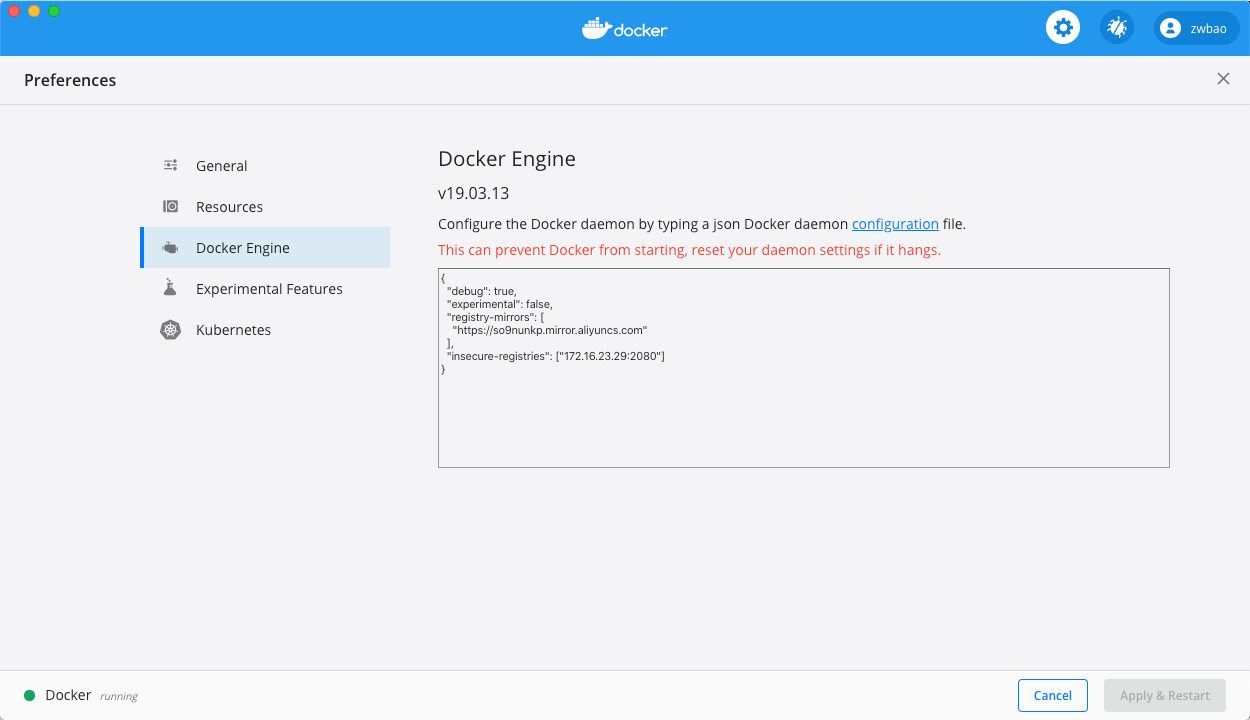The width and height of the screenshot is (1250, 720).
Task: Select the General settings icon in sidebar
Action: 170,165
